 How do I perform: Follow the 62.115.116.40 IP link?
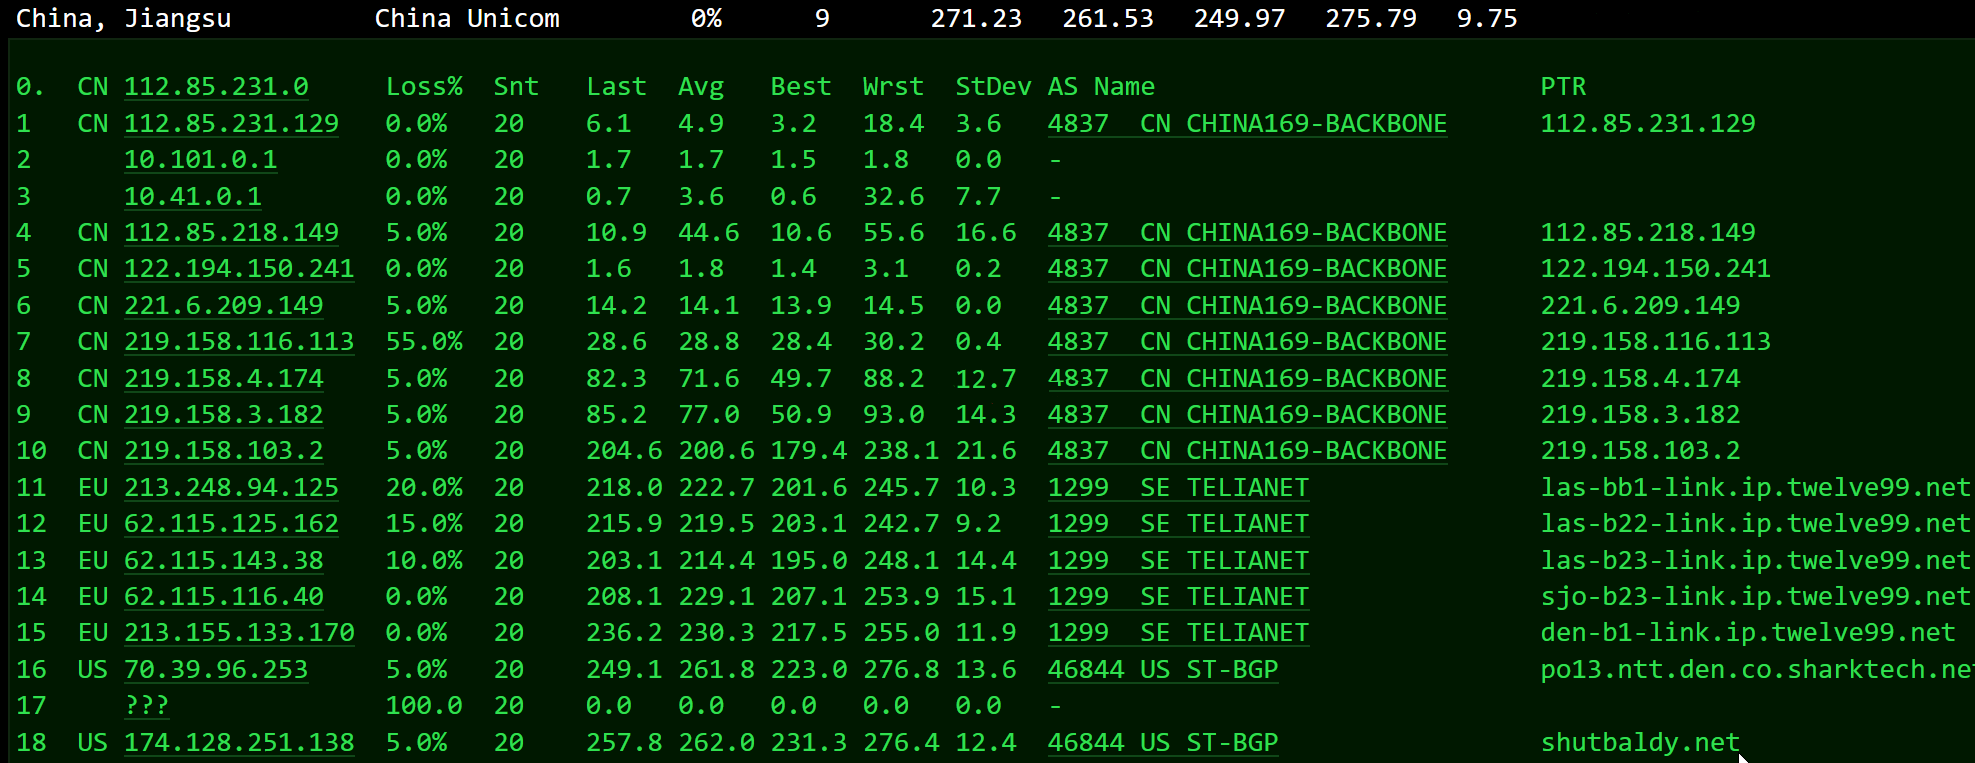pos(224,596)
